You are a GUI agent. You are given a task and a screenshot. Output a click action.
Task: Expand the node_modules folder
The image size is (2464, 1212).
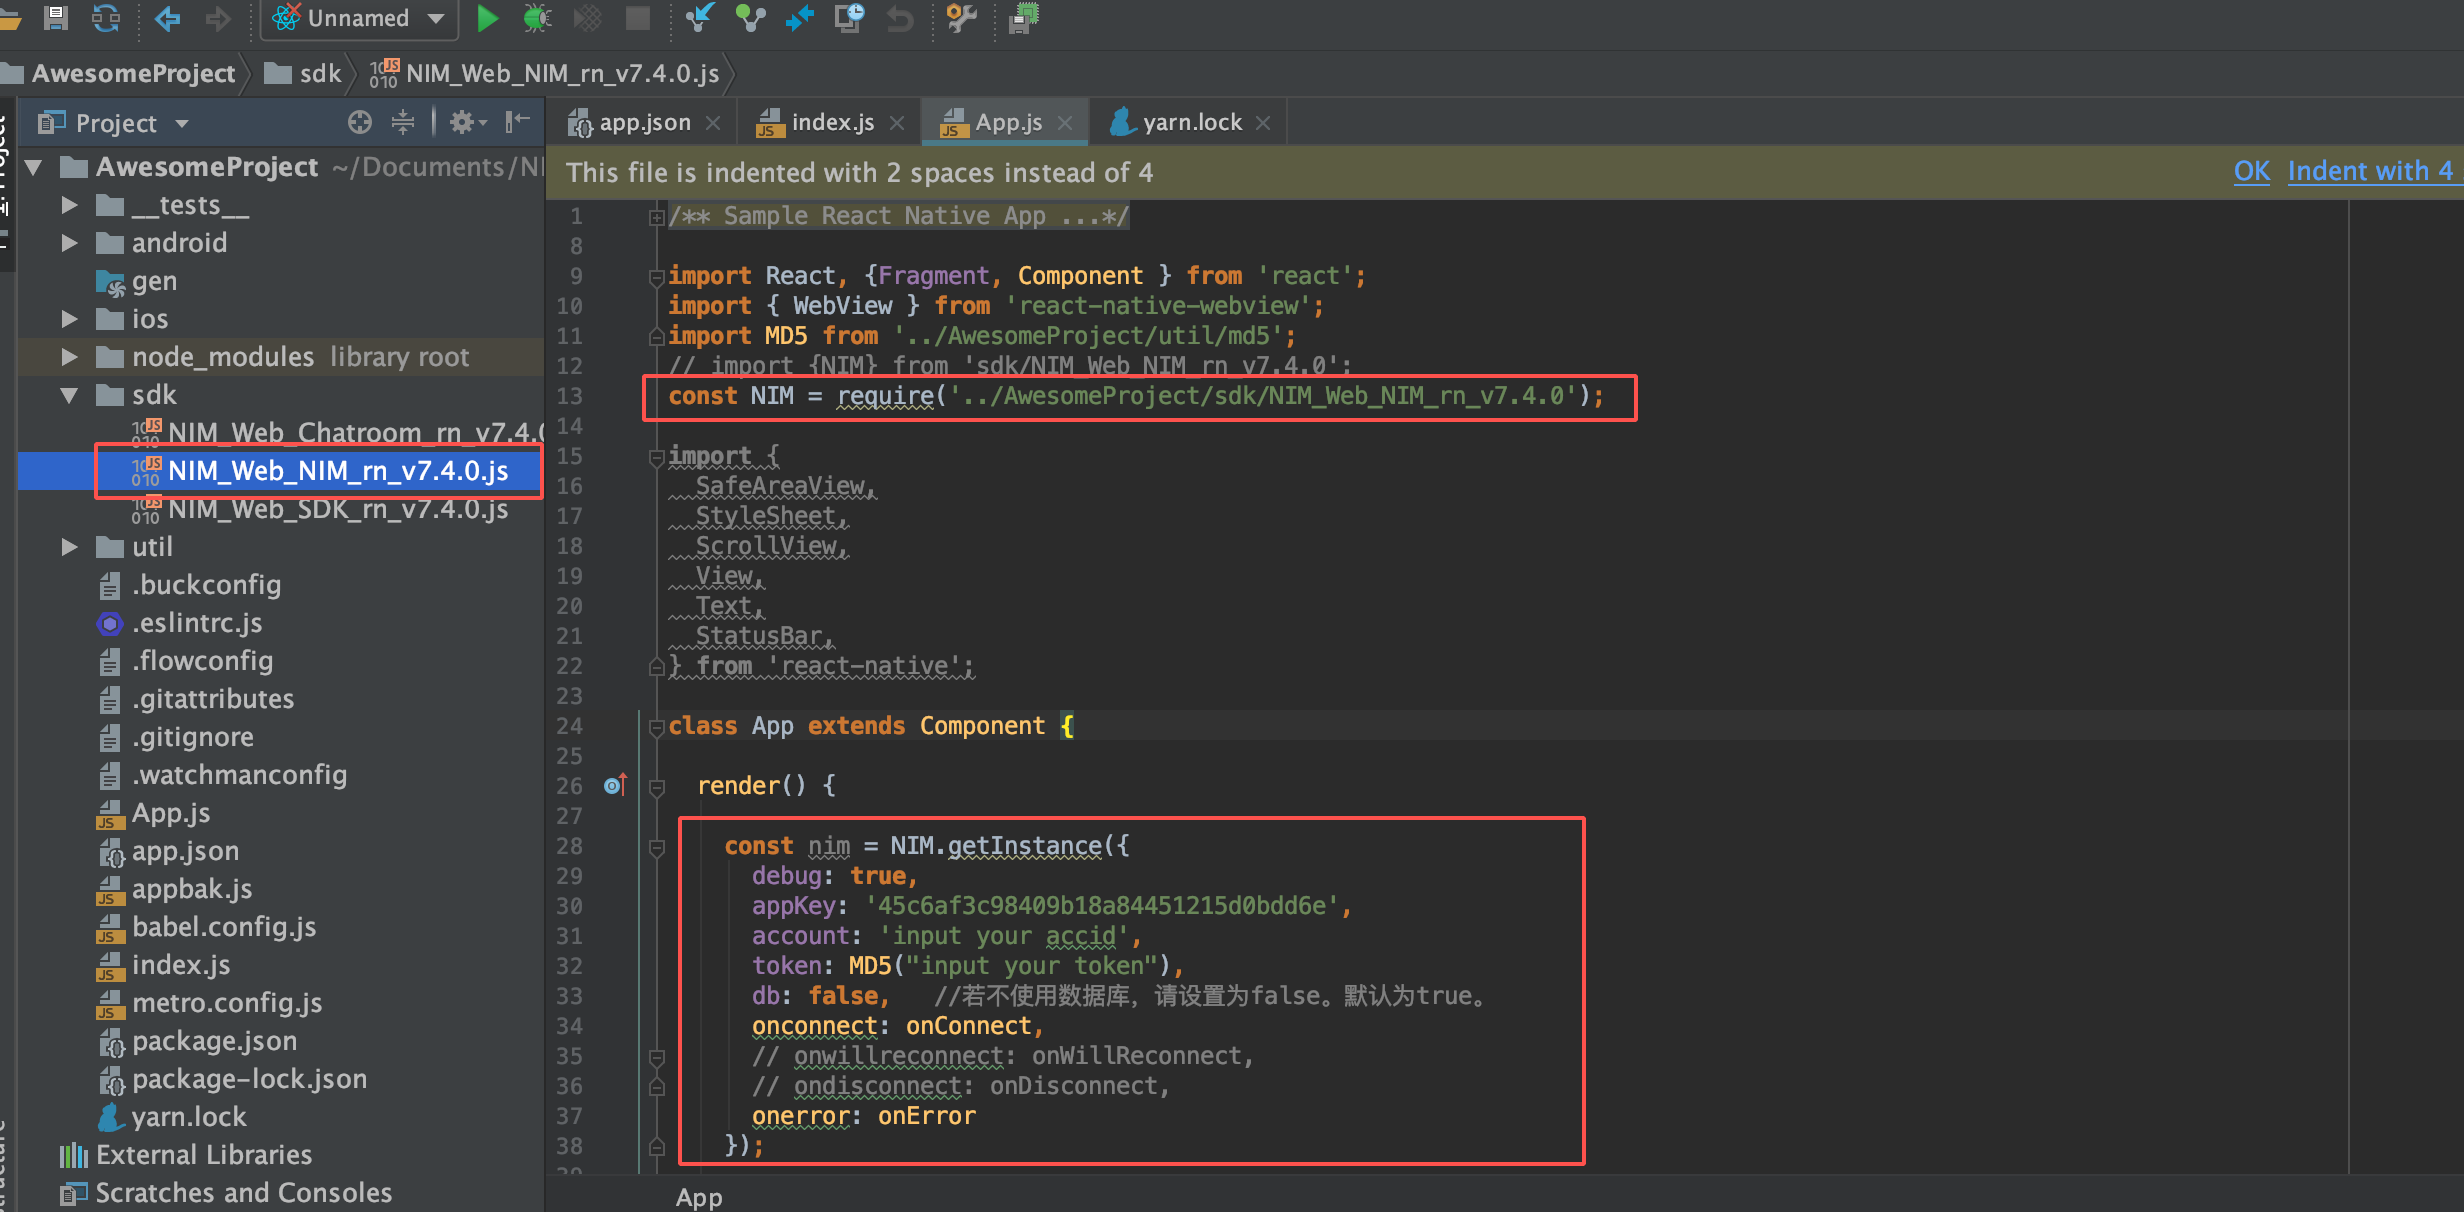69,357
